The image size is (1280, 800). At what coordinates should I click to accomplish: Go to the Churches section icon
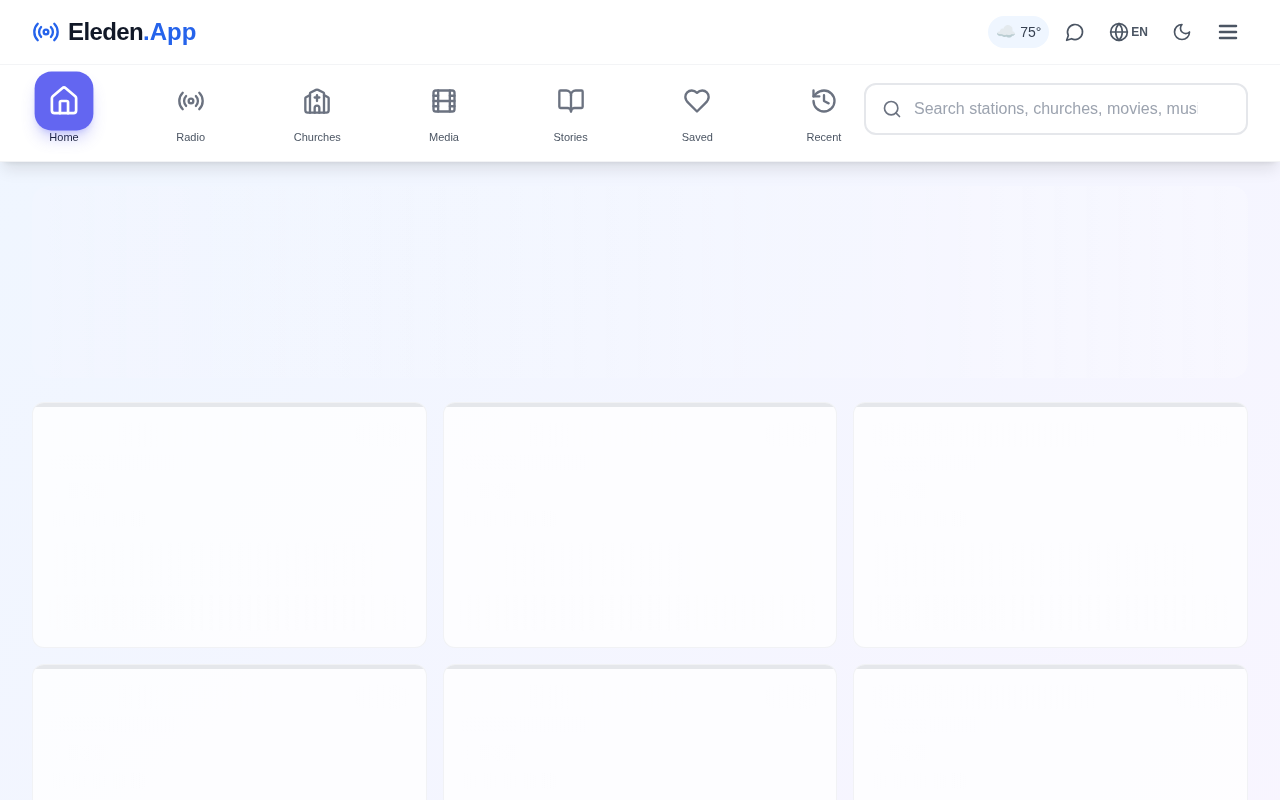click(317, 101)
